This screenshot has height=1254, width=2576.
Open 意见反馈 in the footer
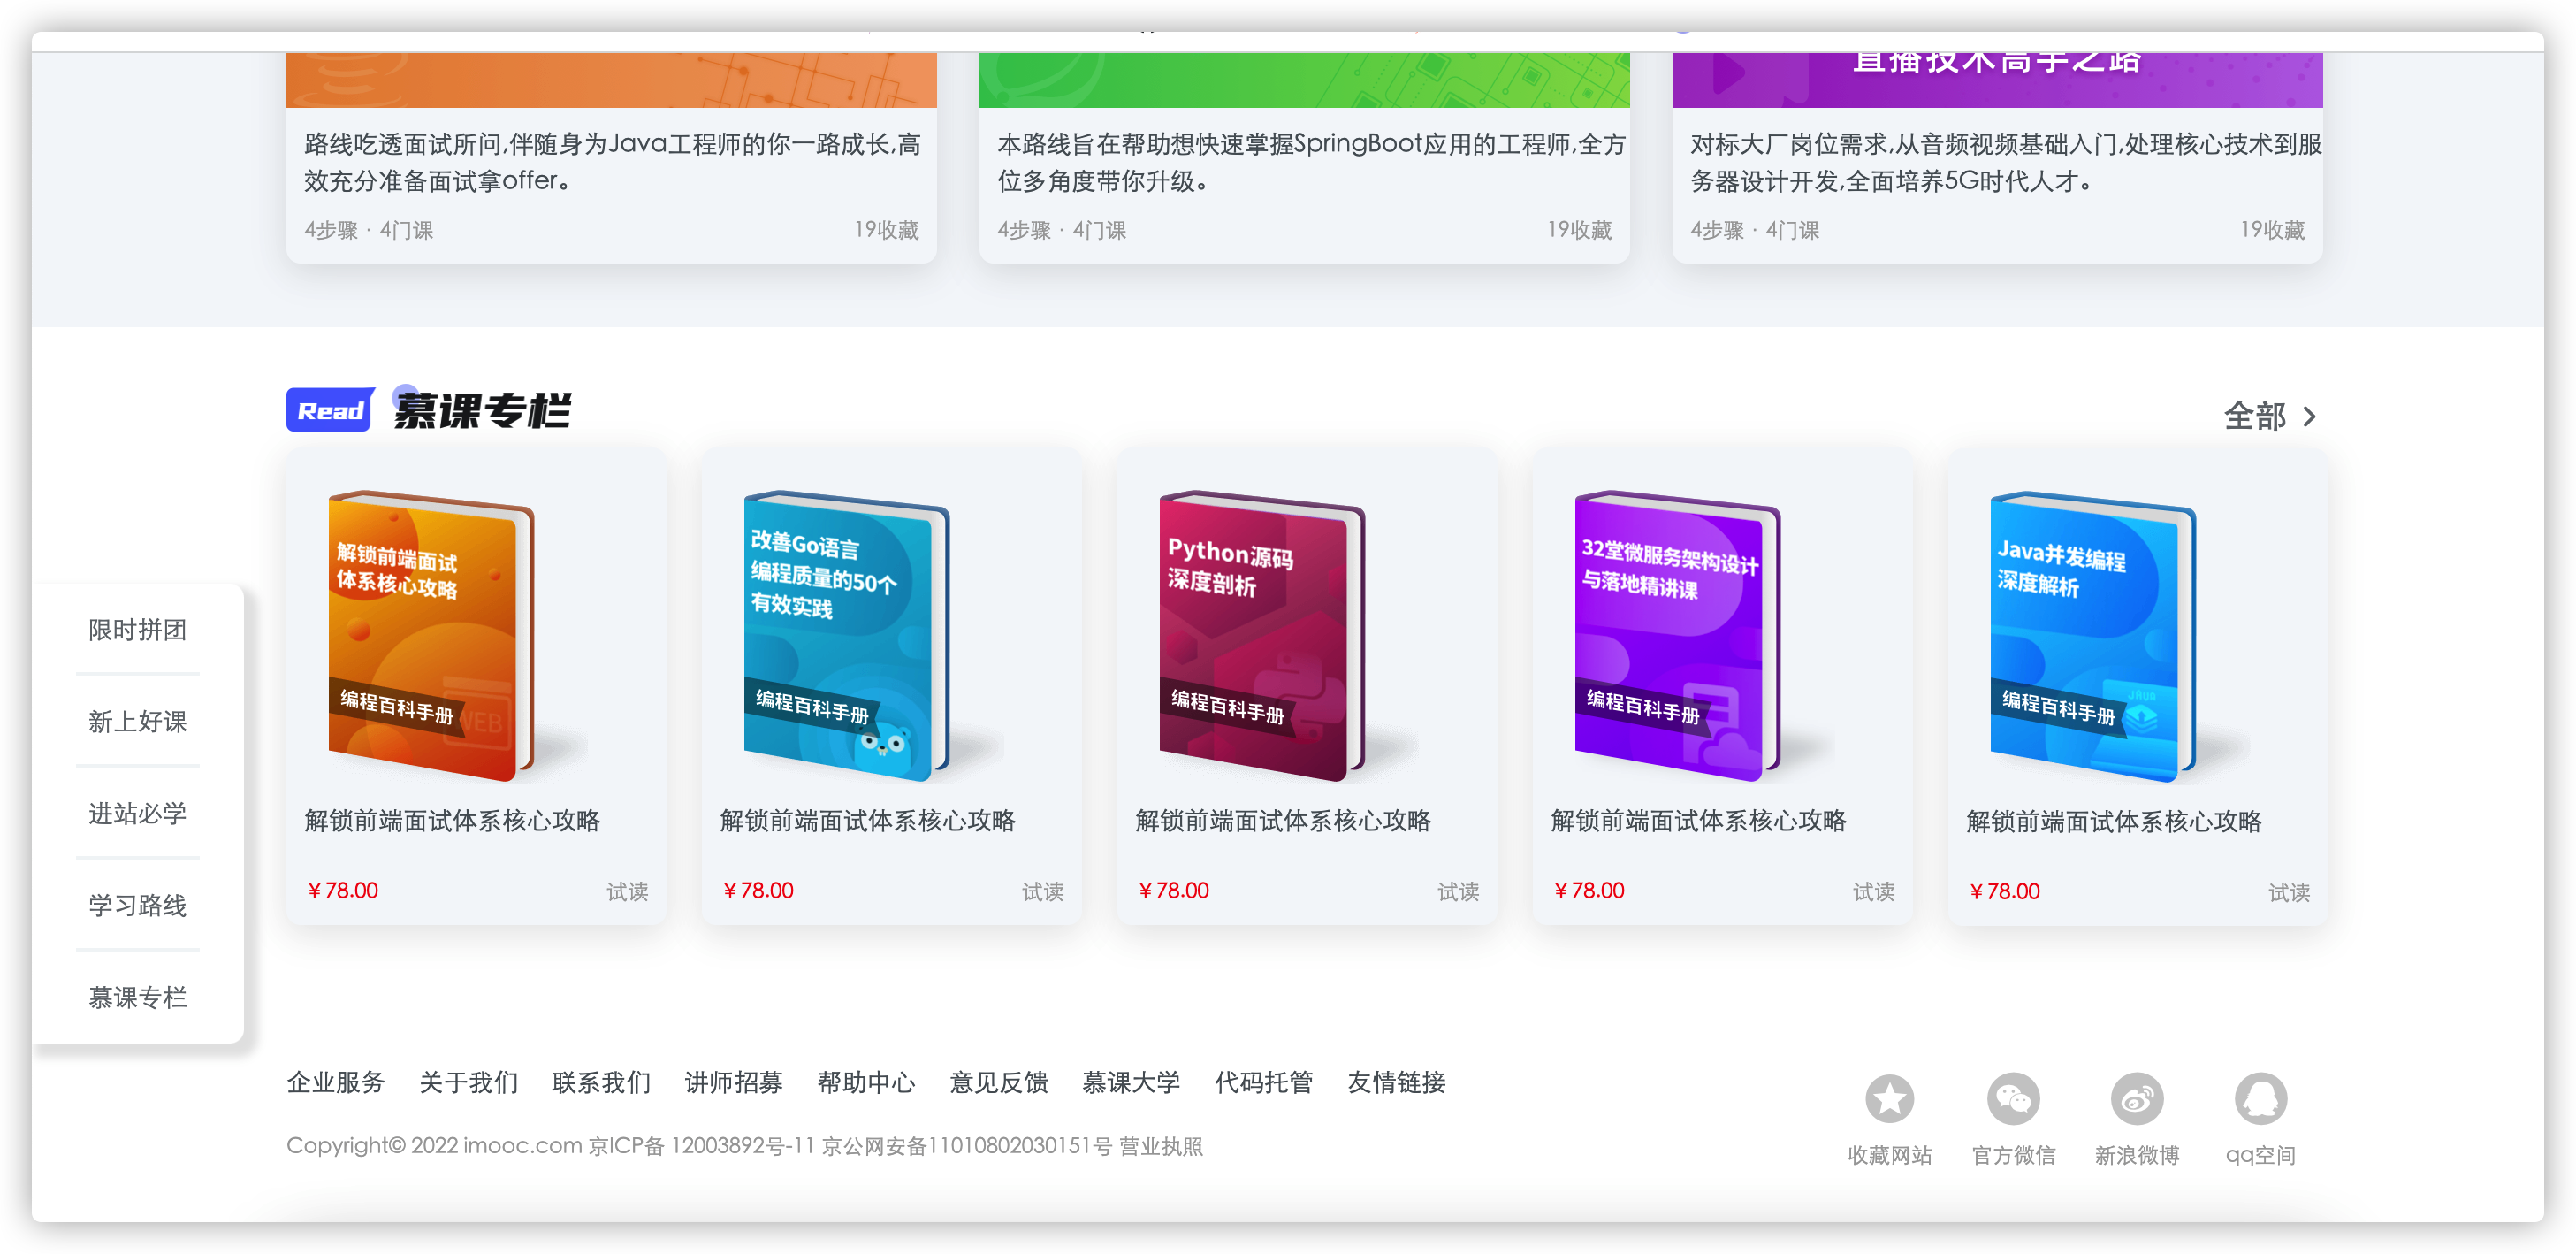click(998, 1082)
